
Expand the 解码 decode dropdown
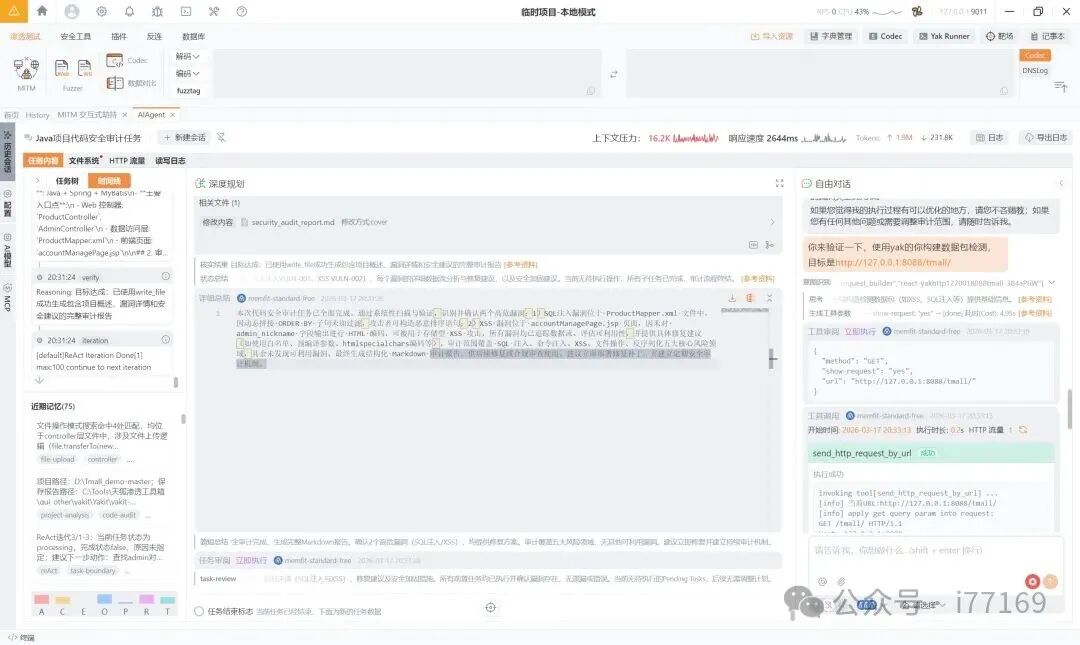186,58
